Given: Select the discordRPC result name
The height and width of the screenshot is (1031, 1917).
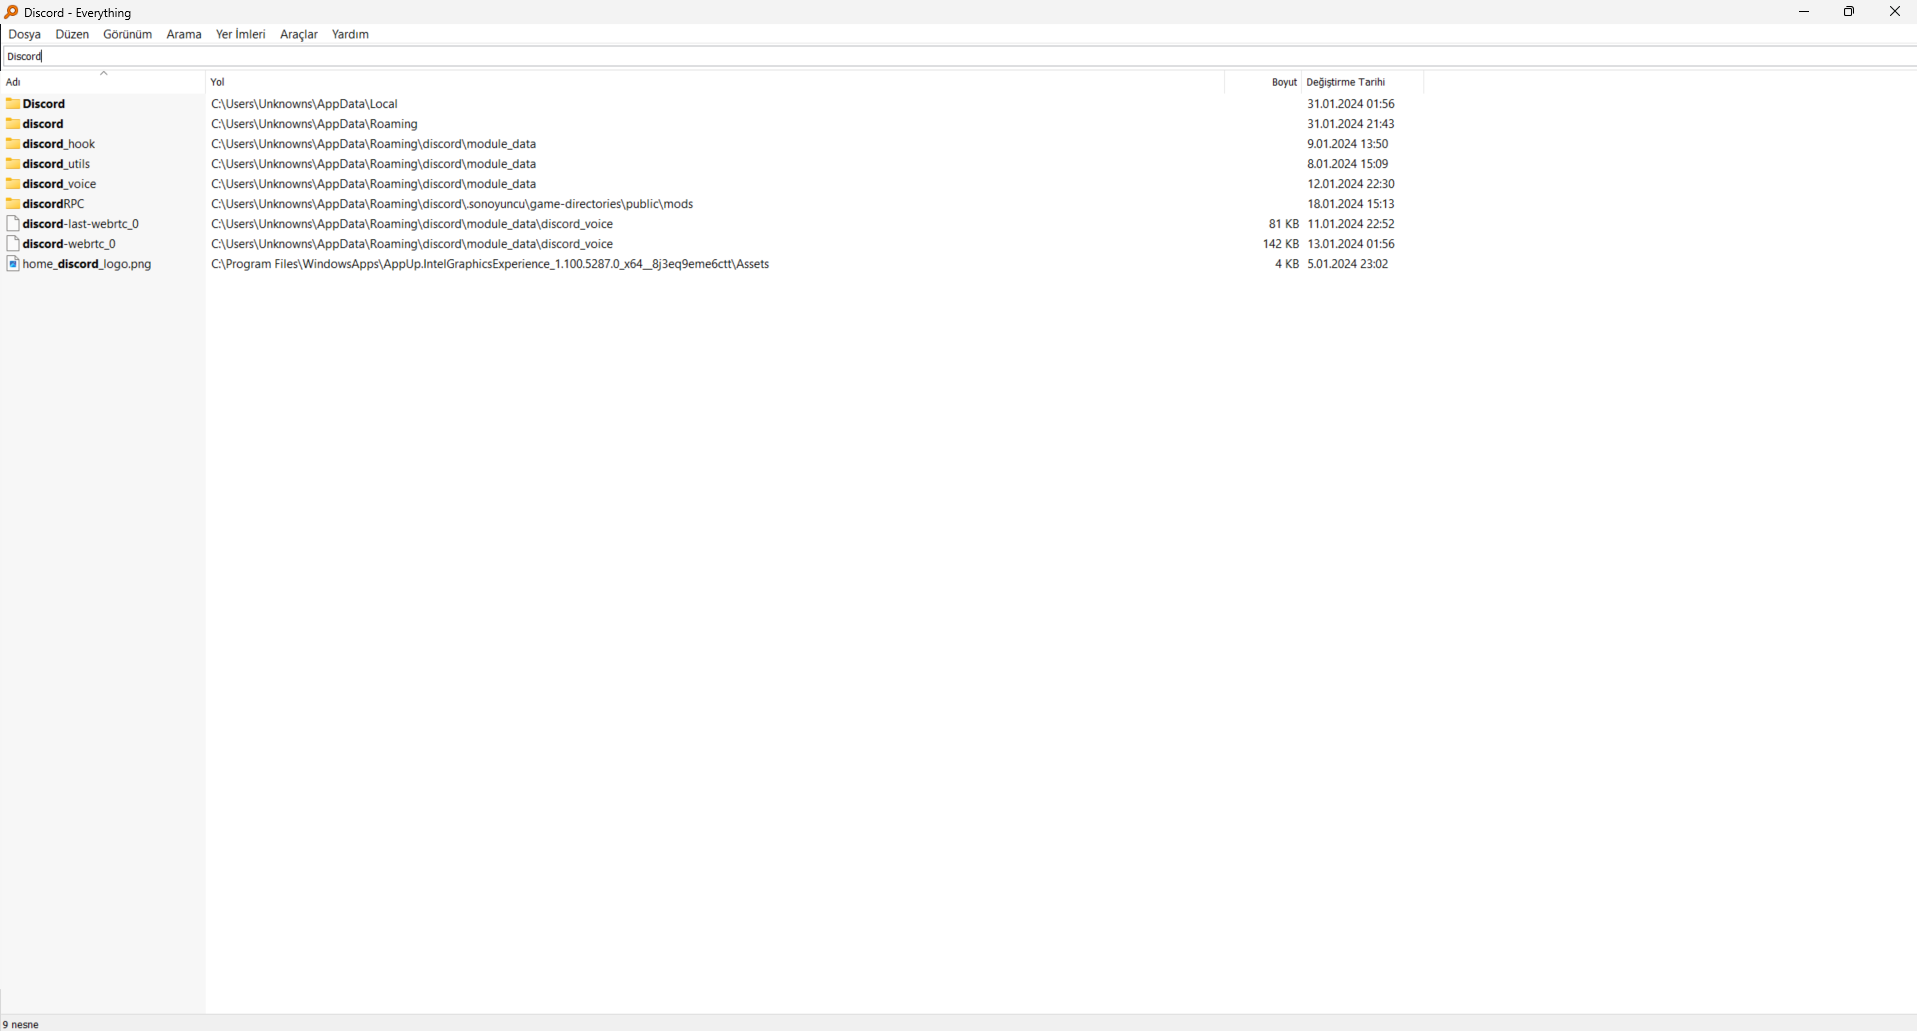Looking at the screenshot, I should 54,204.
